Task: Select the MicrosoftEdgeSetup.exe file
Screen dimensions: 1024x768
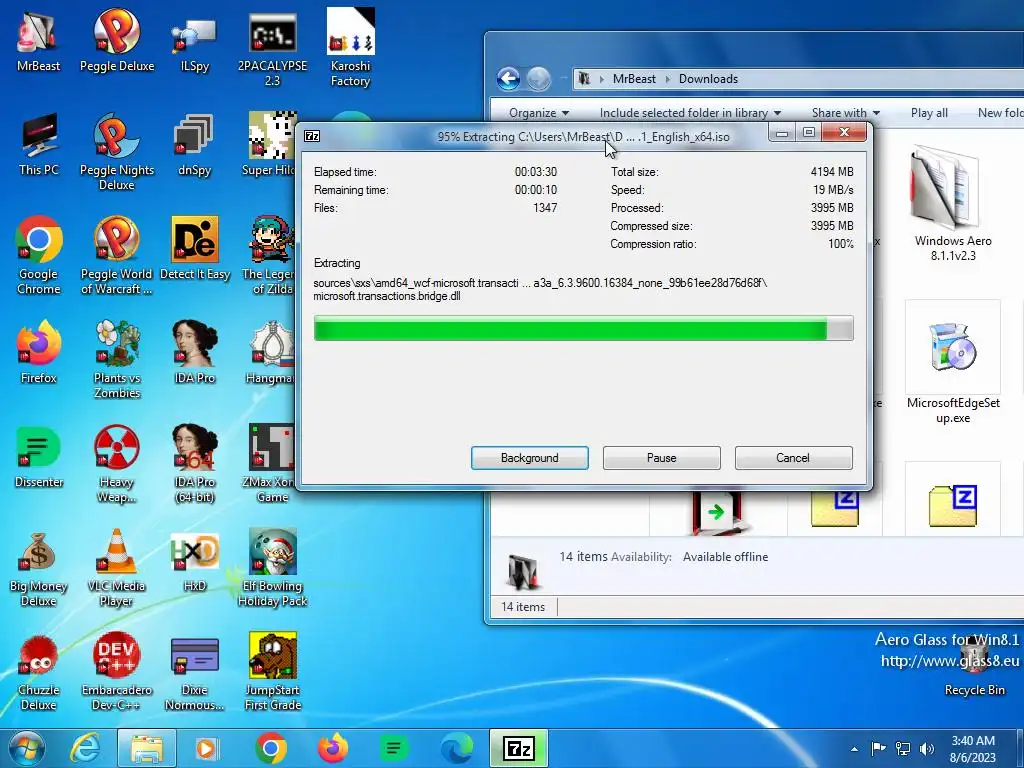Action: click(953, 364)
